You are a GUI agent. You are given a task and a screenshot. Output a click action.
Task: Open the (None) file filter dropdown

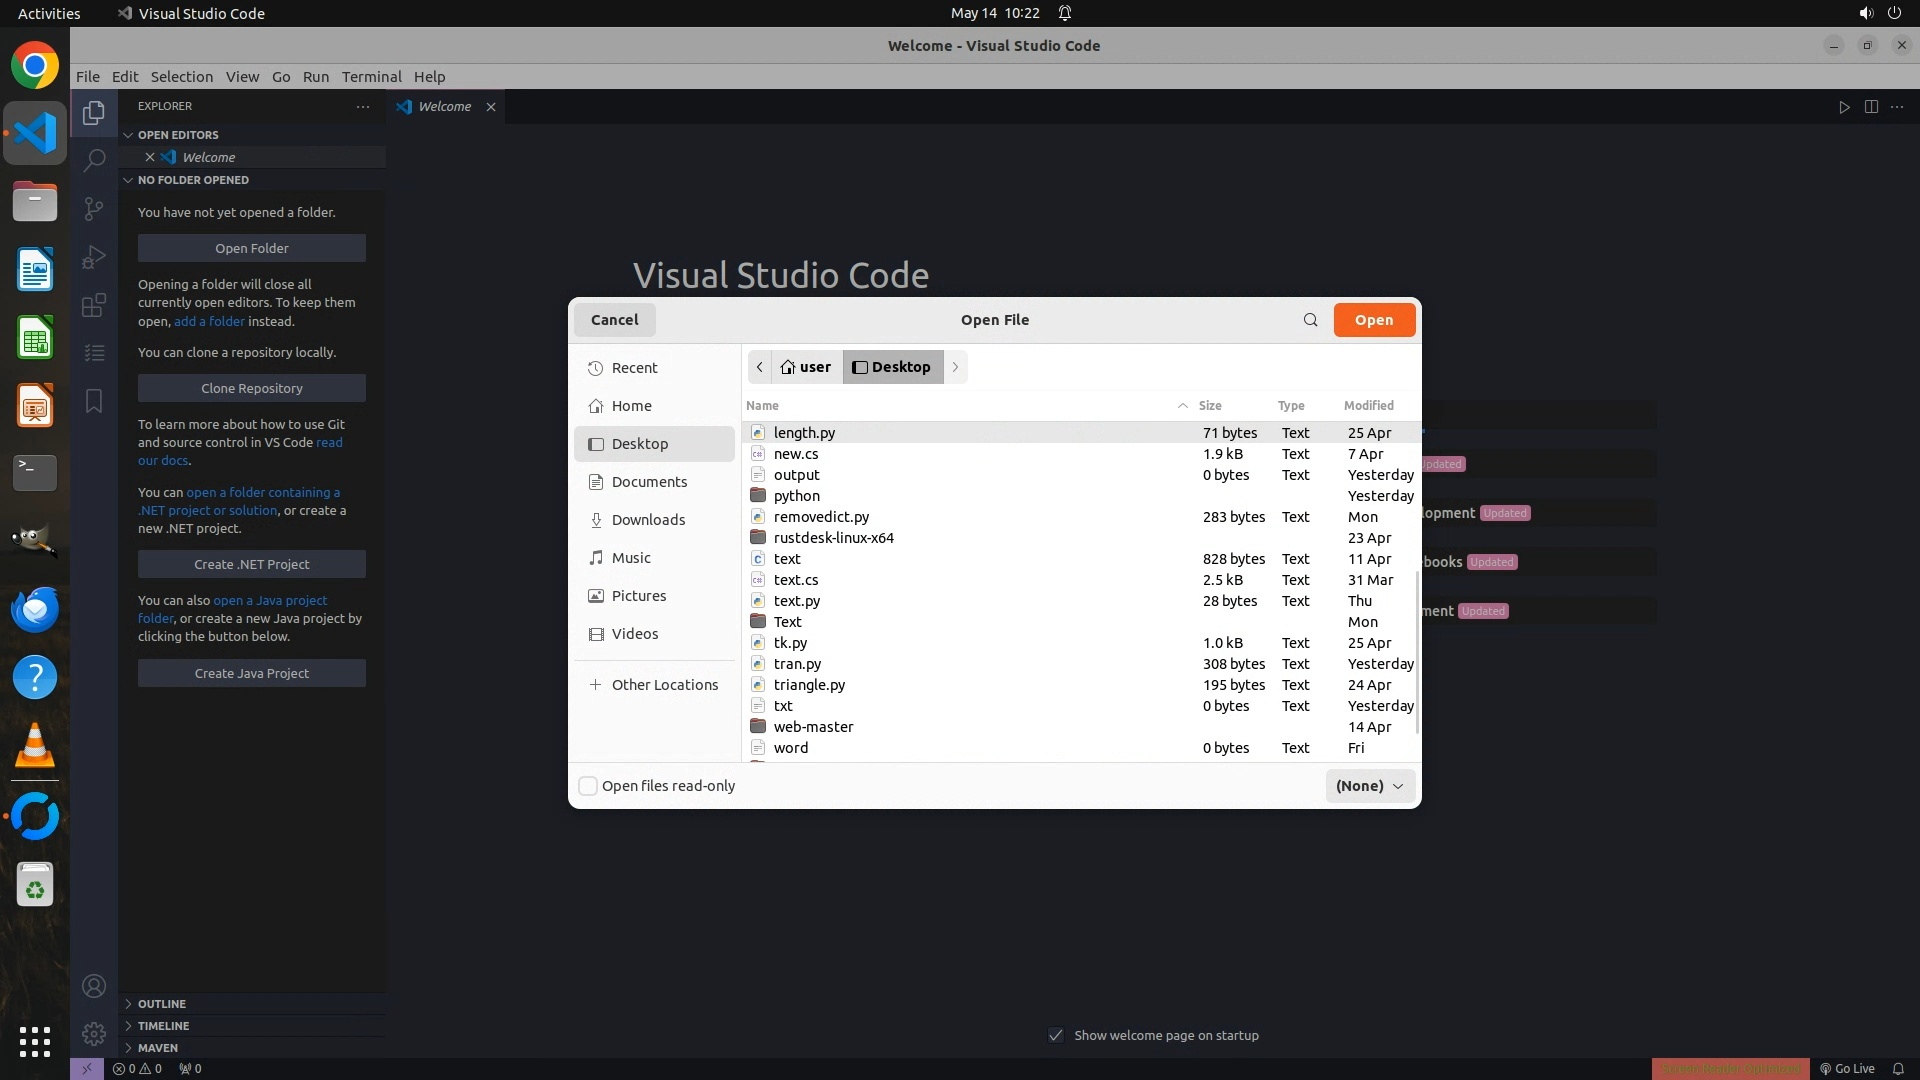[1369, 786]
